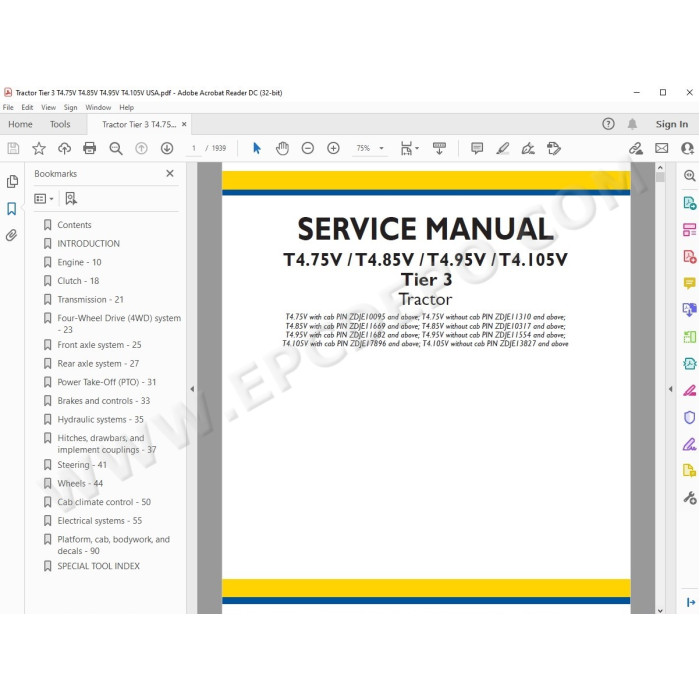Open the notifications bell
The width and height of the screenshot is (700, 700).
coord(632,124)
